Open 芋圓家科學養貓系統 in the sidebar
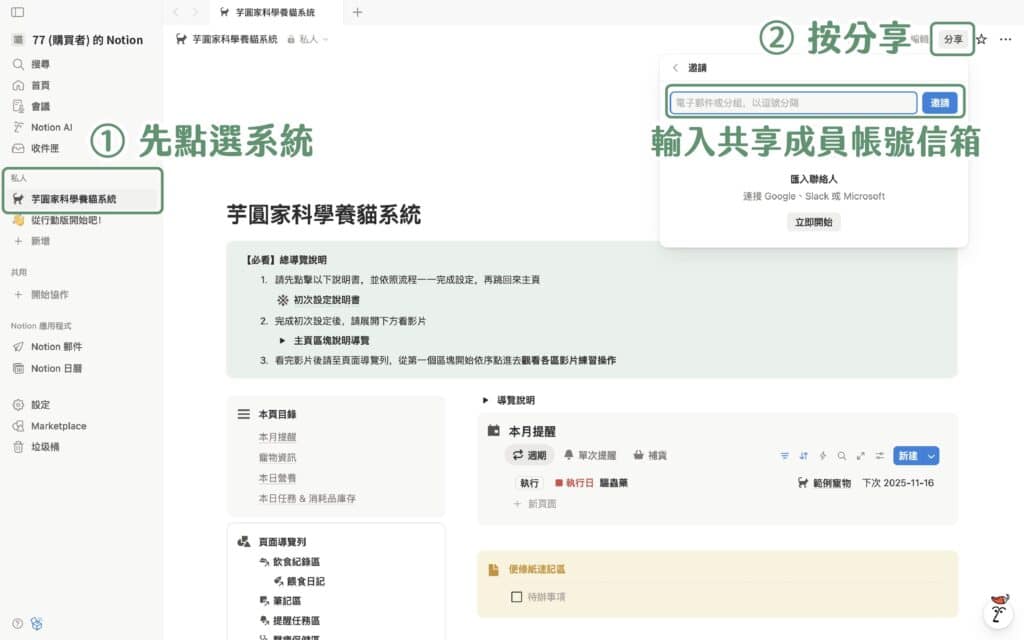This screenshot has width=1024, height=640. [x=73, y=199]
